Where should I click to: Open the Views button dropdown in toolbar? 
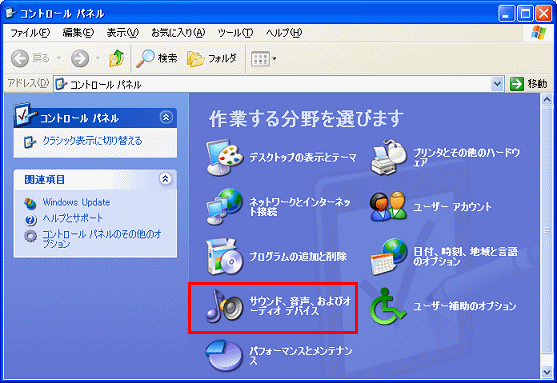click(x=264, y=59)
